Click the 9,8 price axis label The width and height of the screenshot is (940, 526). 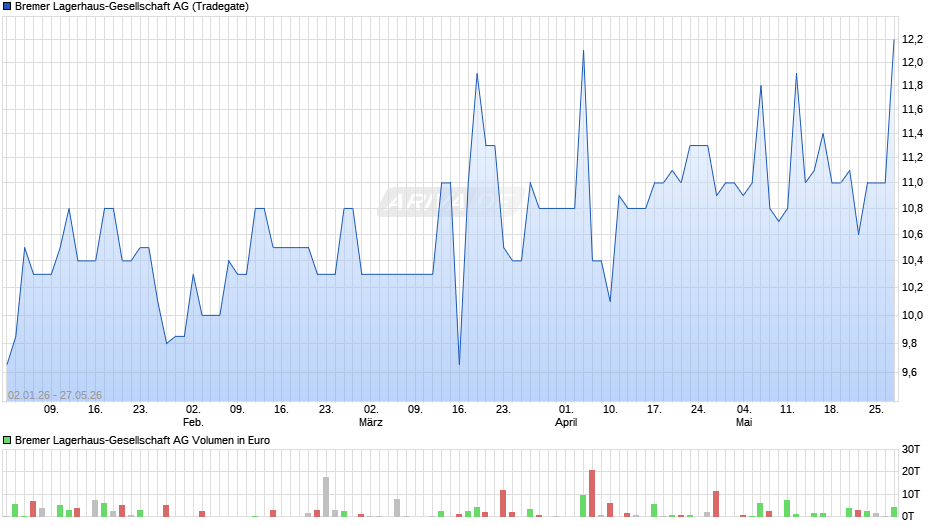pos(910,344)
